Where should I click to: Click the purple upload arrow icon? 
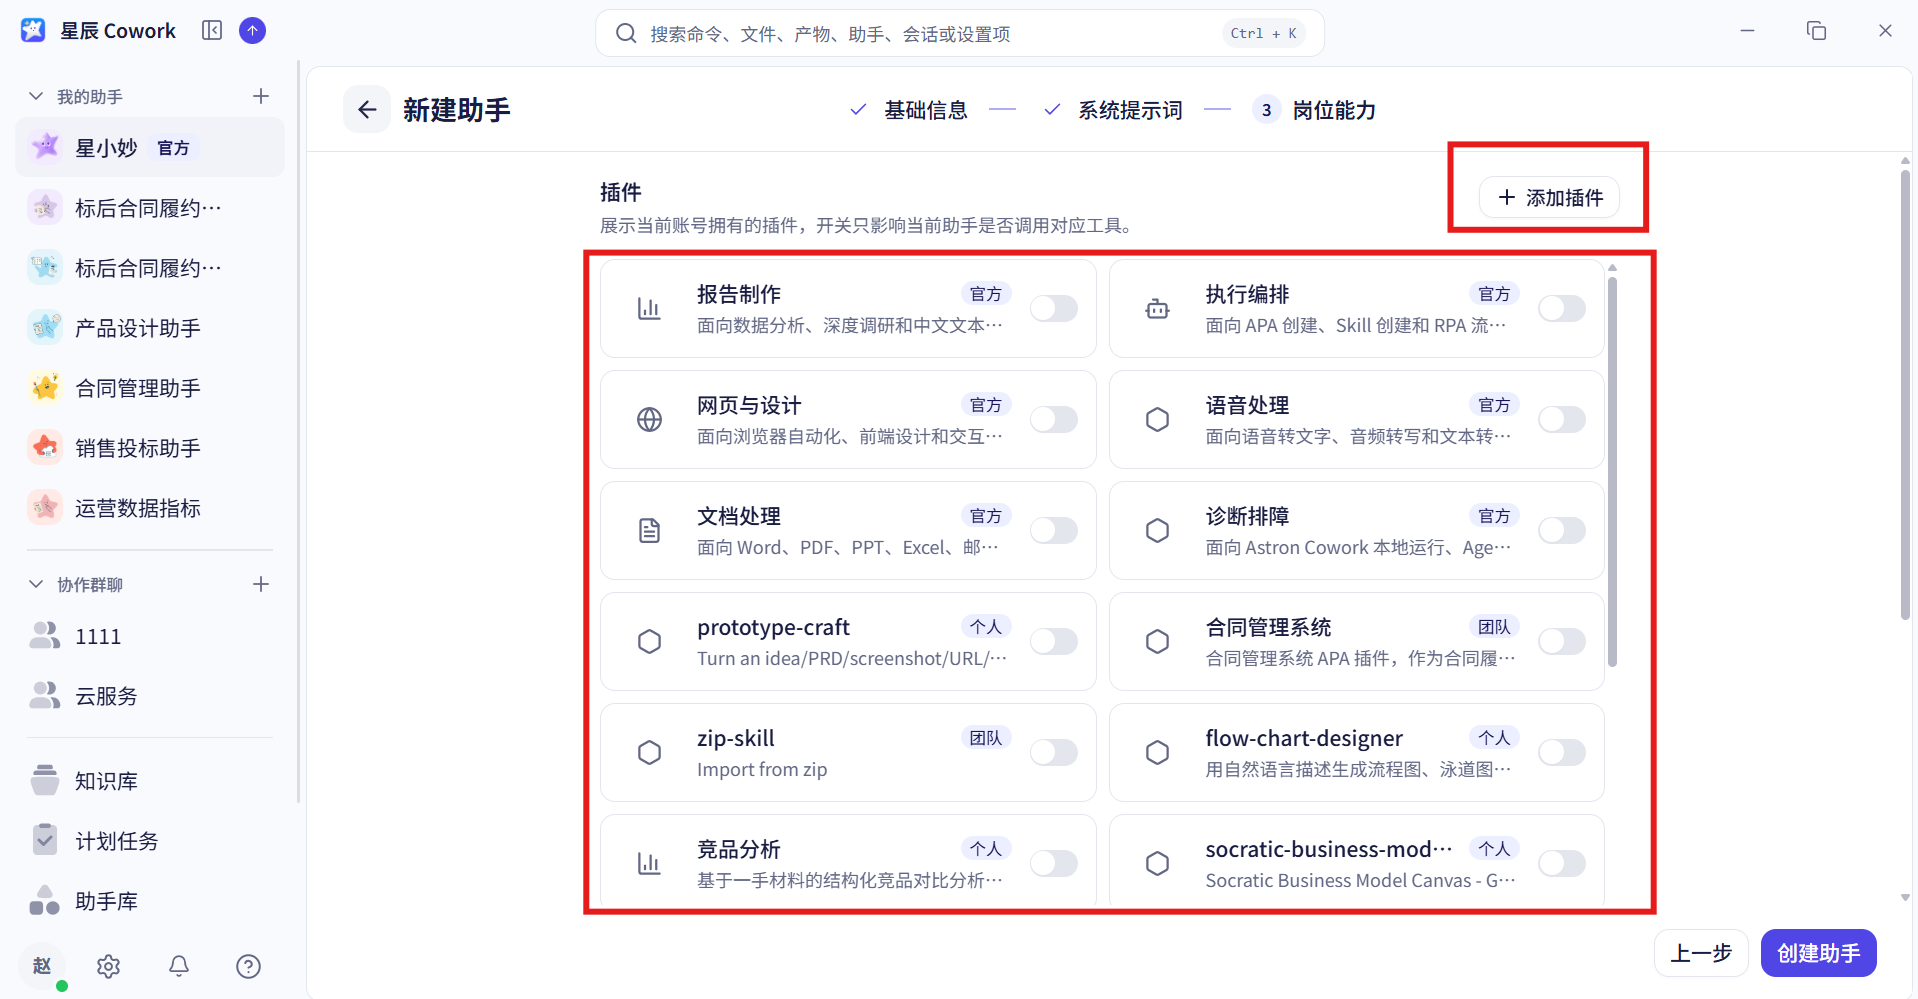(x=253, y=31)
